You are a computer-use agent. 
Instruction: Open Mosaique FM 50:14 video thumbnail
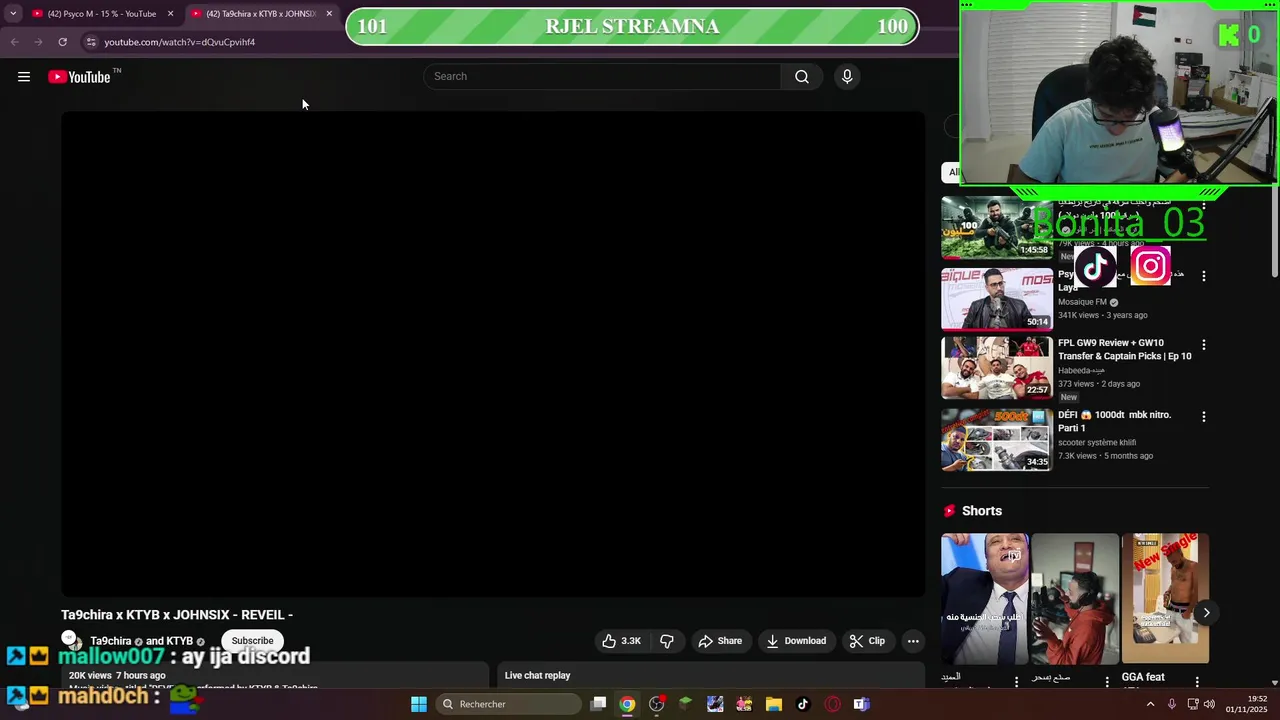997,298
